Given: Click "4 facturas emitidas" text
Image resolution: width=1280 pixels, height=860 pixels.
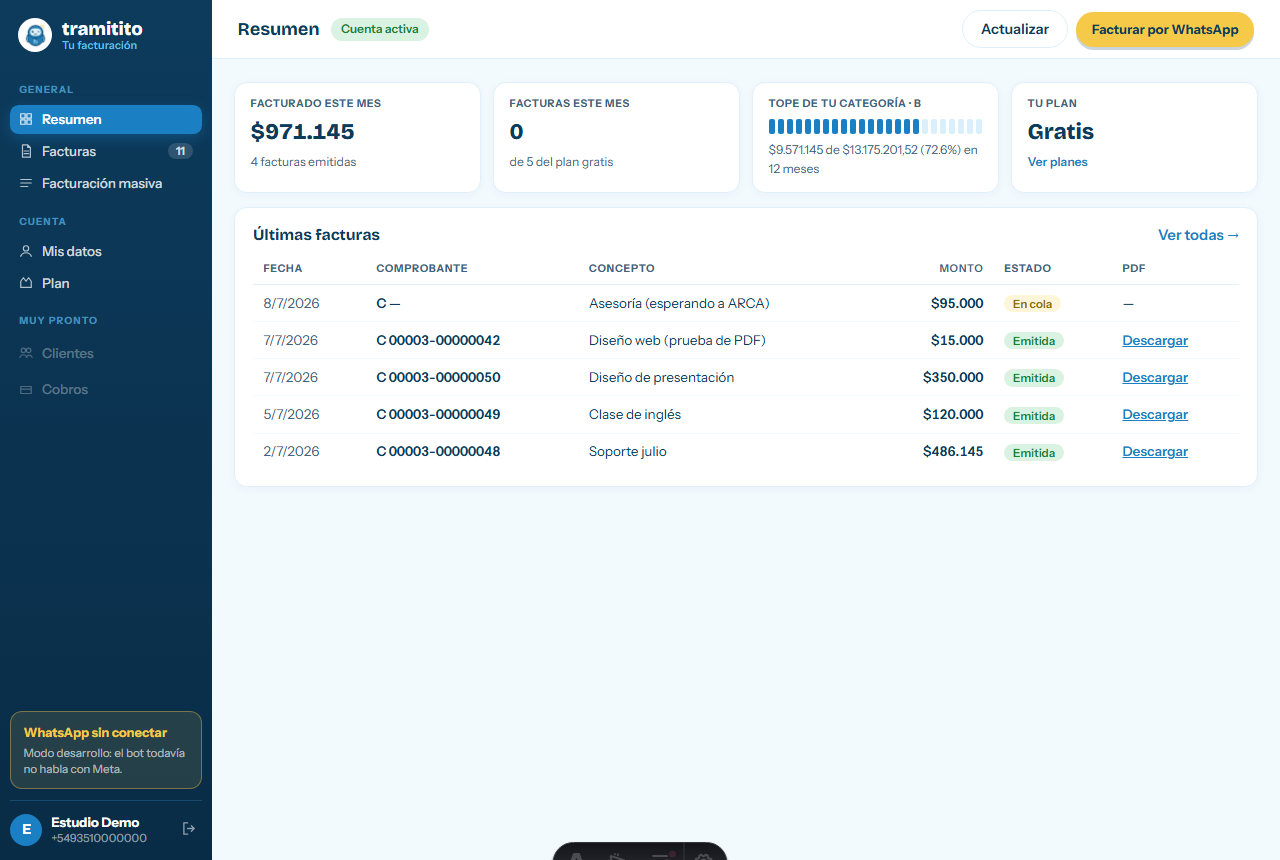Looking at the screenshot, I should click(x=303, y=162).
